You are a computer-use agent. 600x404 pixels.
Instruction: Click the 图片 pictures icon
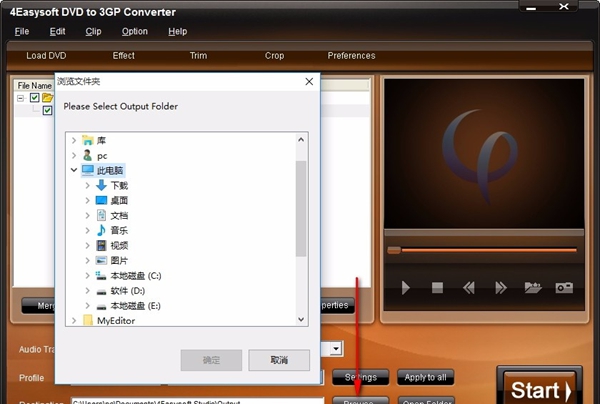101,260
